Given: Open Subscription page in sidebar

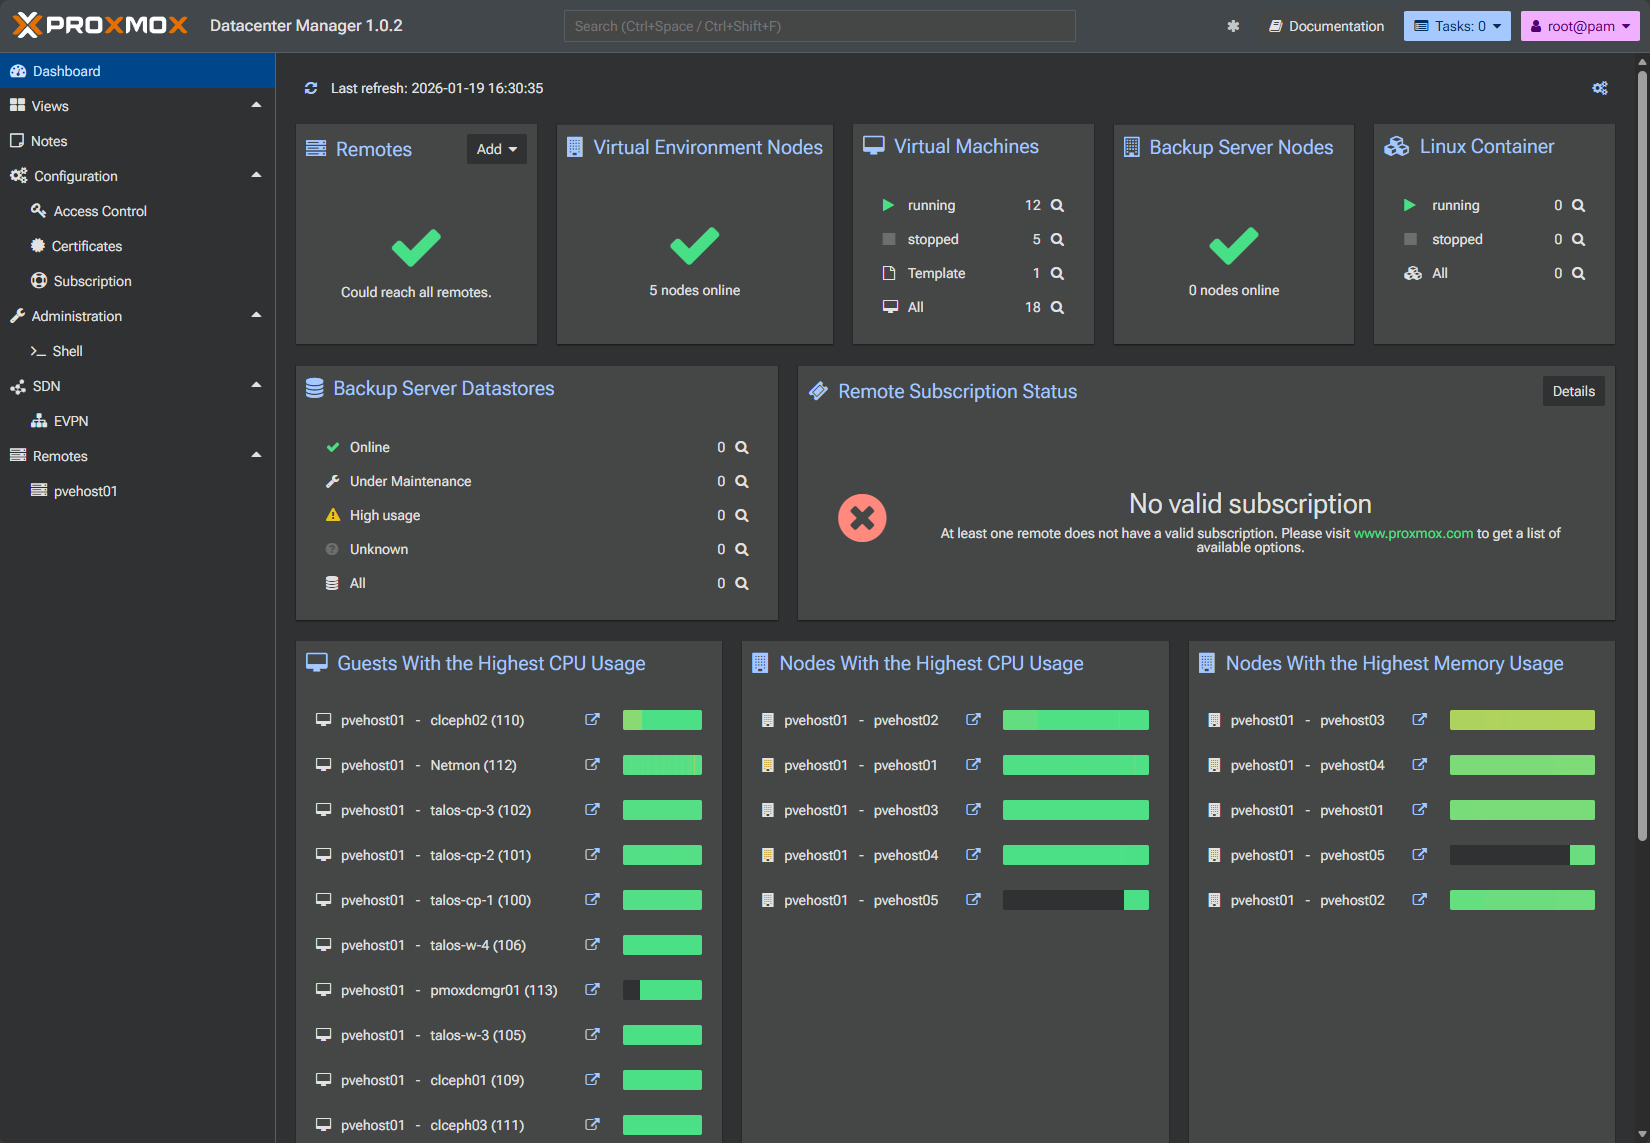Looking at the screenshot, I should pyautogui.click(x=138, y=281).
